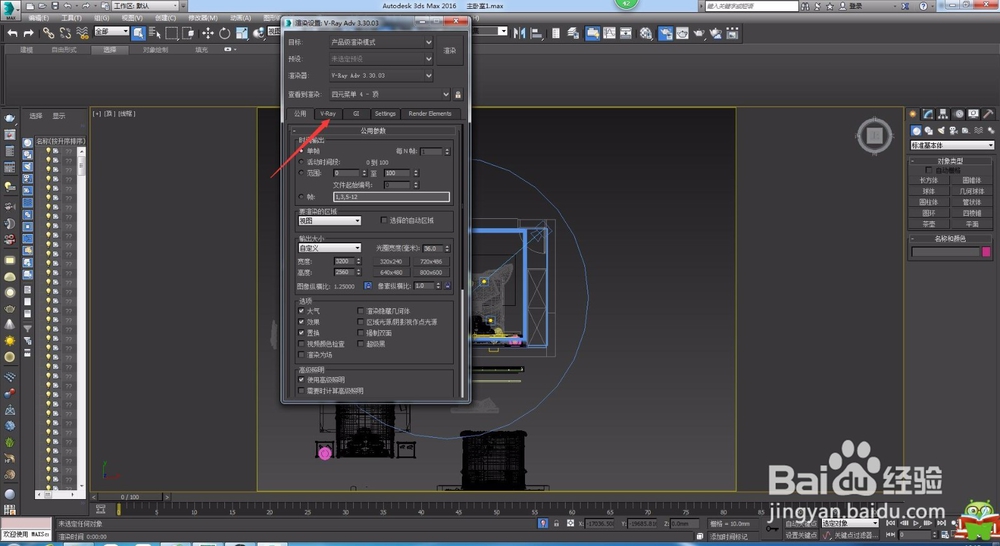Image resolution: width=1000 pixels, height=546 pixels.
Task: Click the 长方体 box primitive button
Action: point(929,181)
